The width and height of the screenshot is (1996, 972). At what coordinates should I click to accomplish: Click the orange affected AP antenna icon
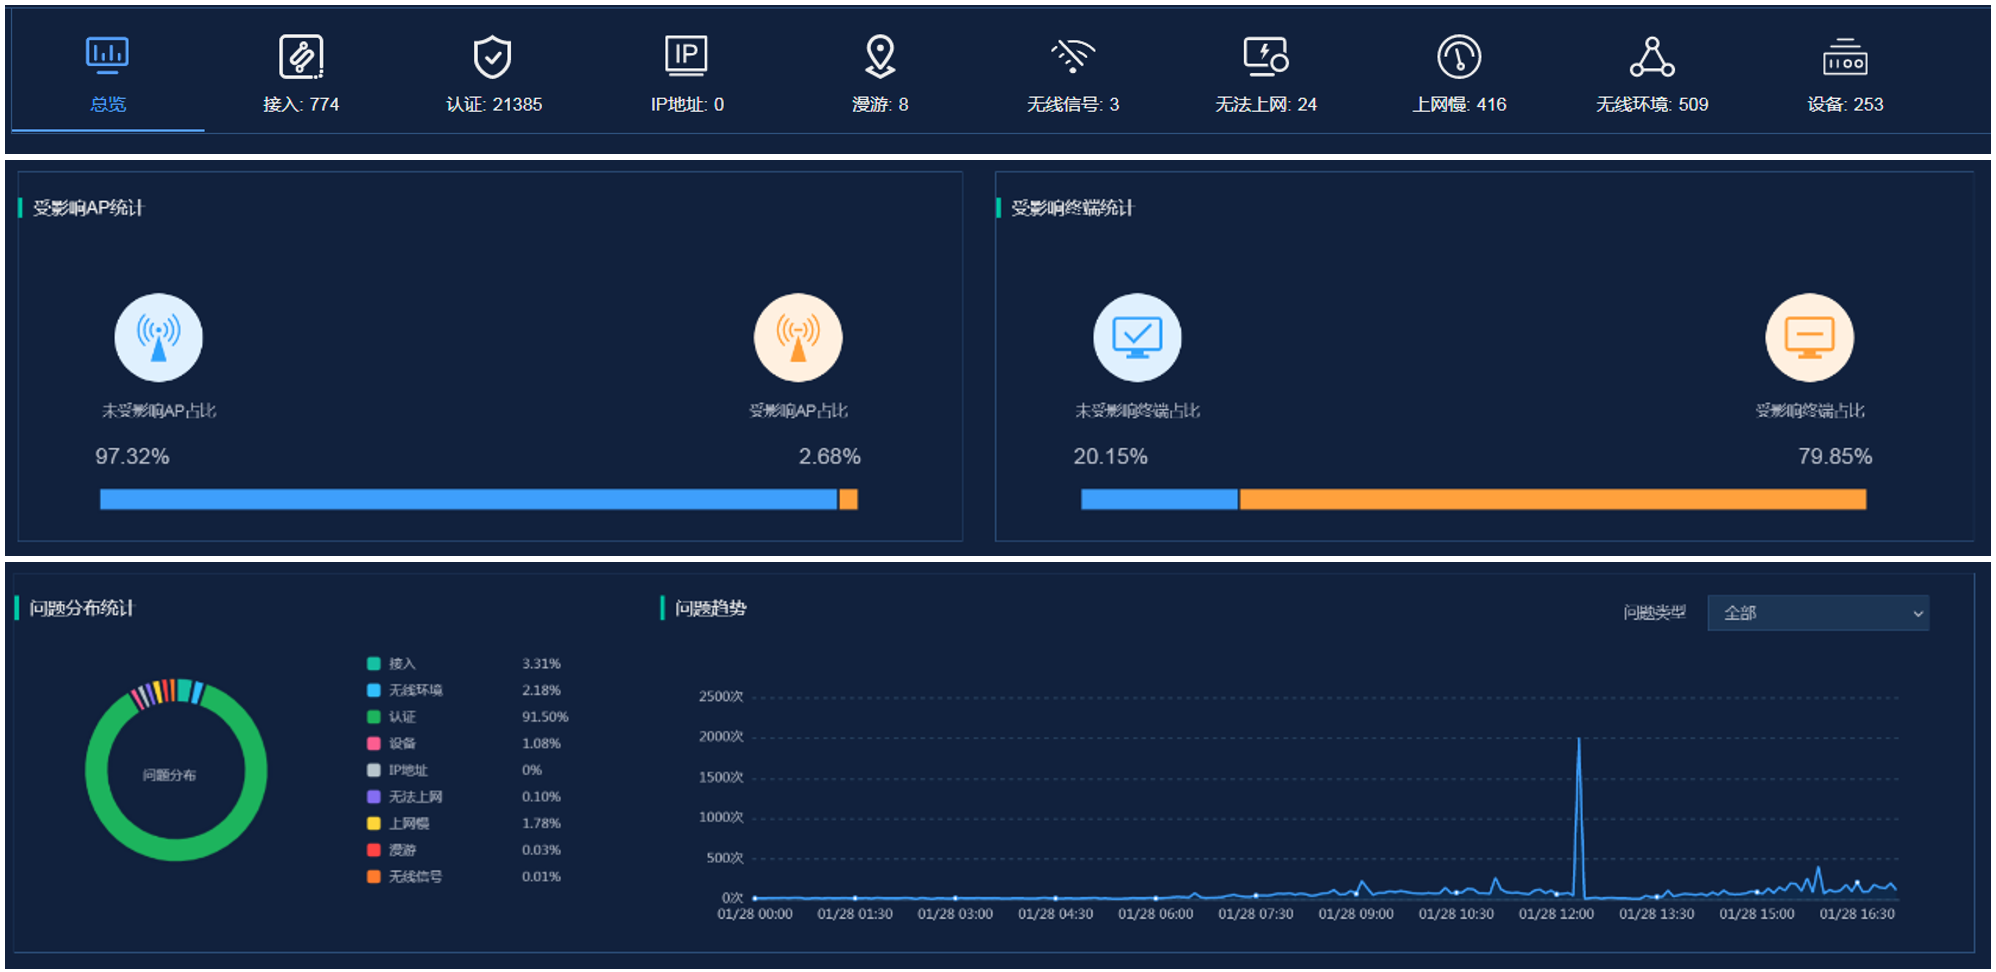(798, 338)
